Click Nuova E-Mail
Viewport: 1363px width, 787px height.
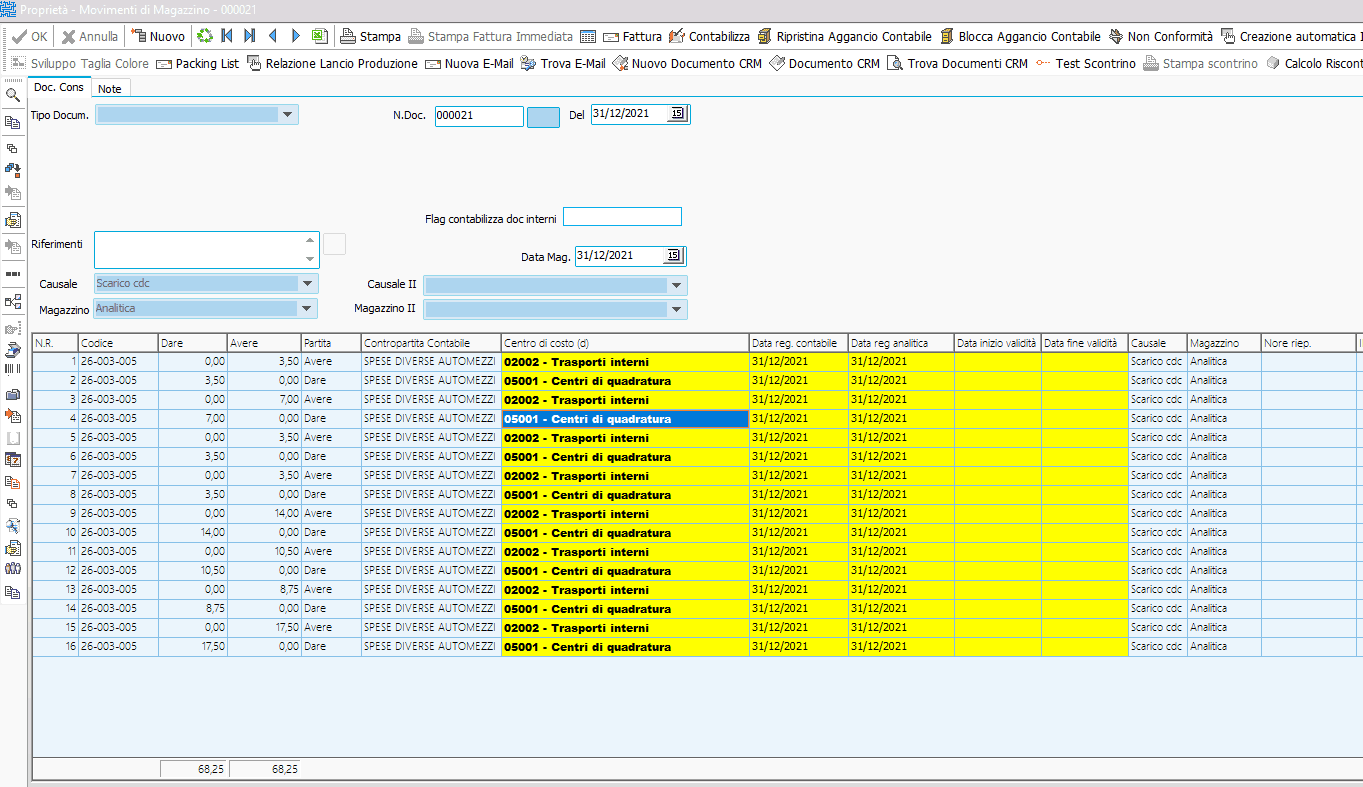[469, 63]
